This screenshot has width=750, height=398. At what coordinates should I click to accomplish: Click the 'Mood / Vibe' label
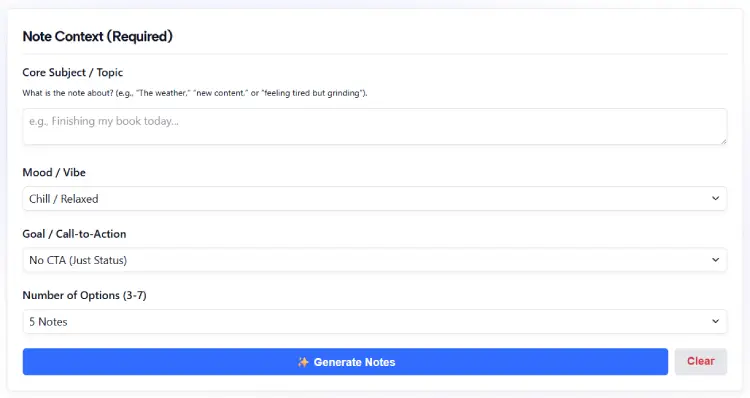(54, 172)
